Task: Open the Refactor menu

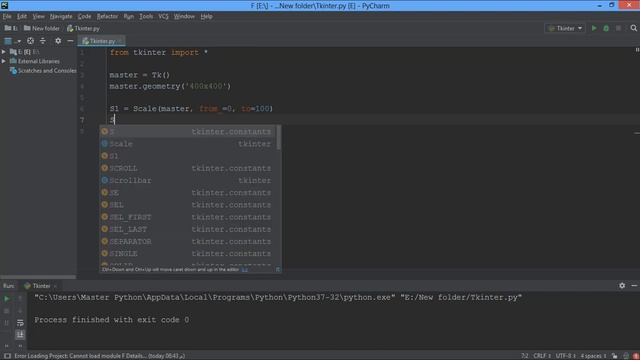Action: click(x=107, y=16)
